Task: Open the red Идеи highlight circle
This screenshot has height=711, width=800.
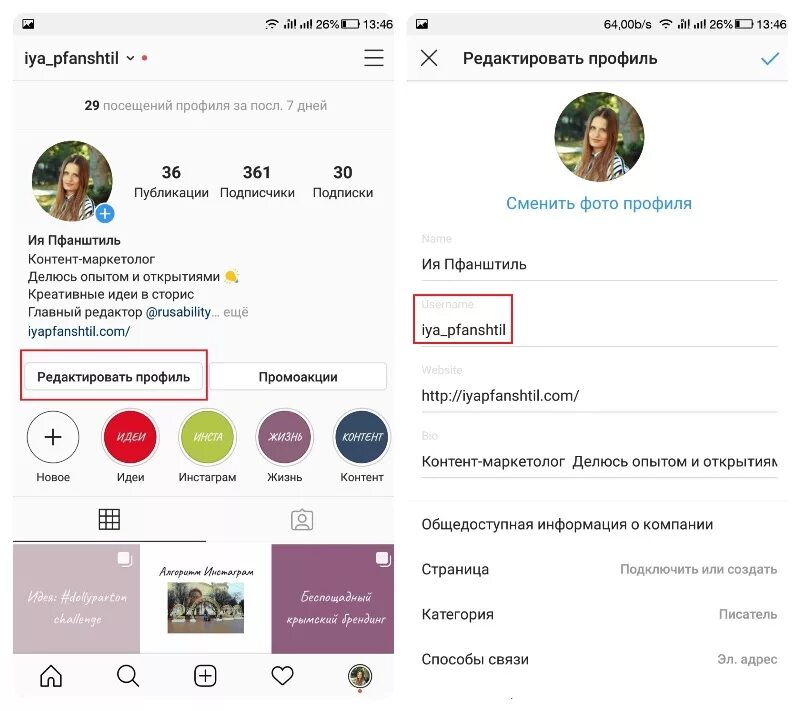Action: click(131, 437)
